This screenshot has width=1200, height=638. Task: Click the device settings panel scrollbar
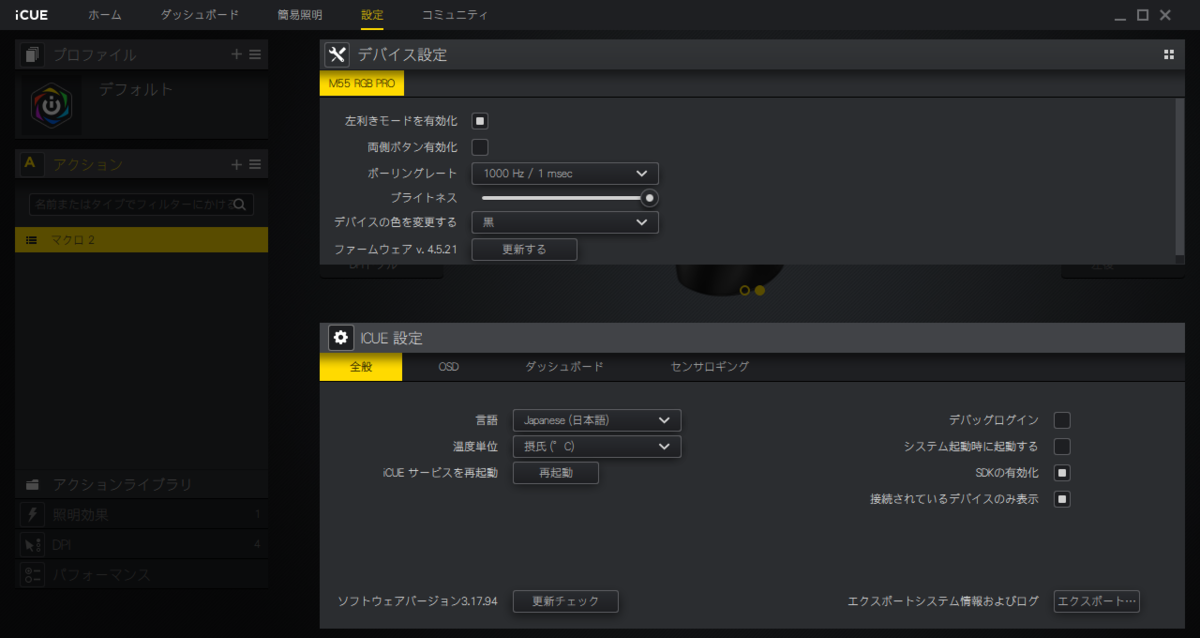(1179, 175)
